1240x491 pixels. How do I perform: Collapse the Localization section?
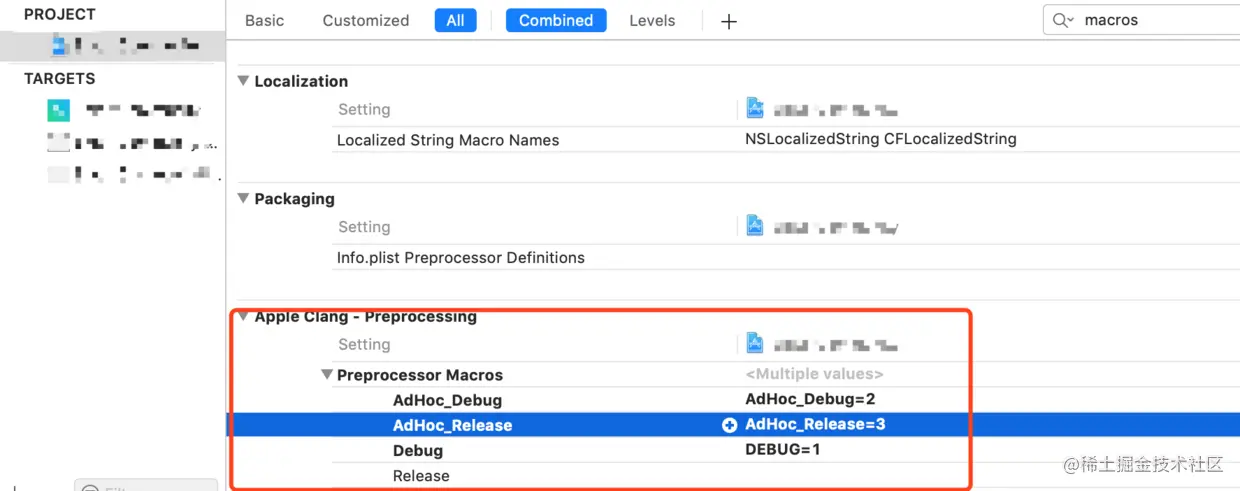[x=243, y=81]
